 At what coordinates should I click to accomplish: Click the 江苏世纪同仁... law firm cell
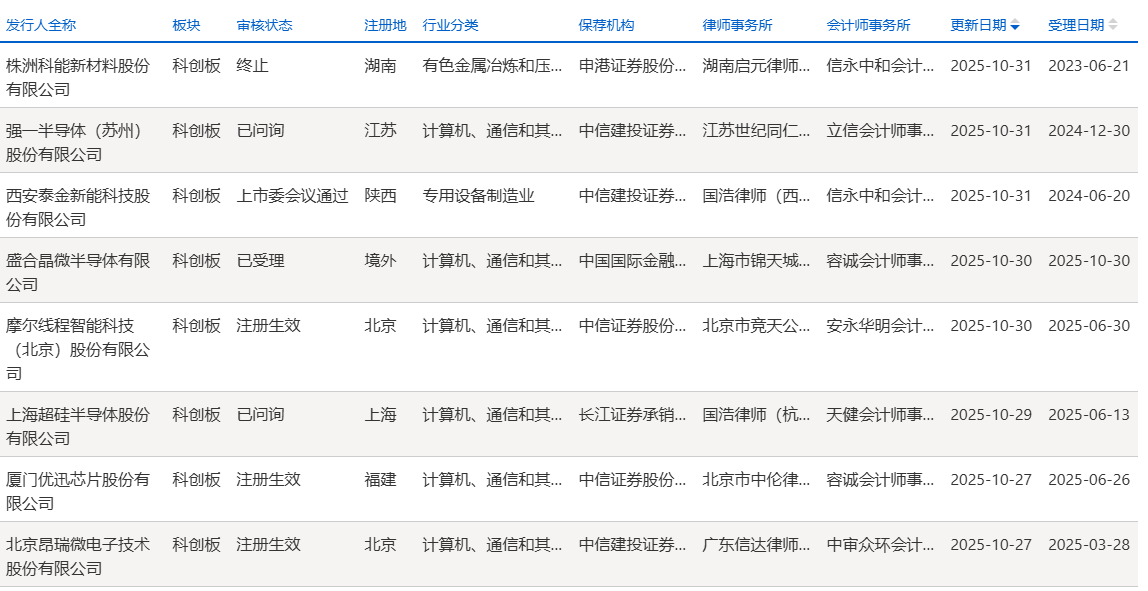coord(756,131)
